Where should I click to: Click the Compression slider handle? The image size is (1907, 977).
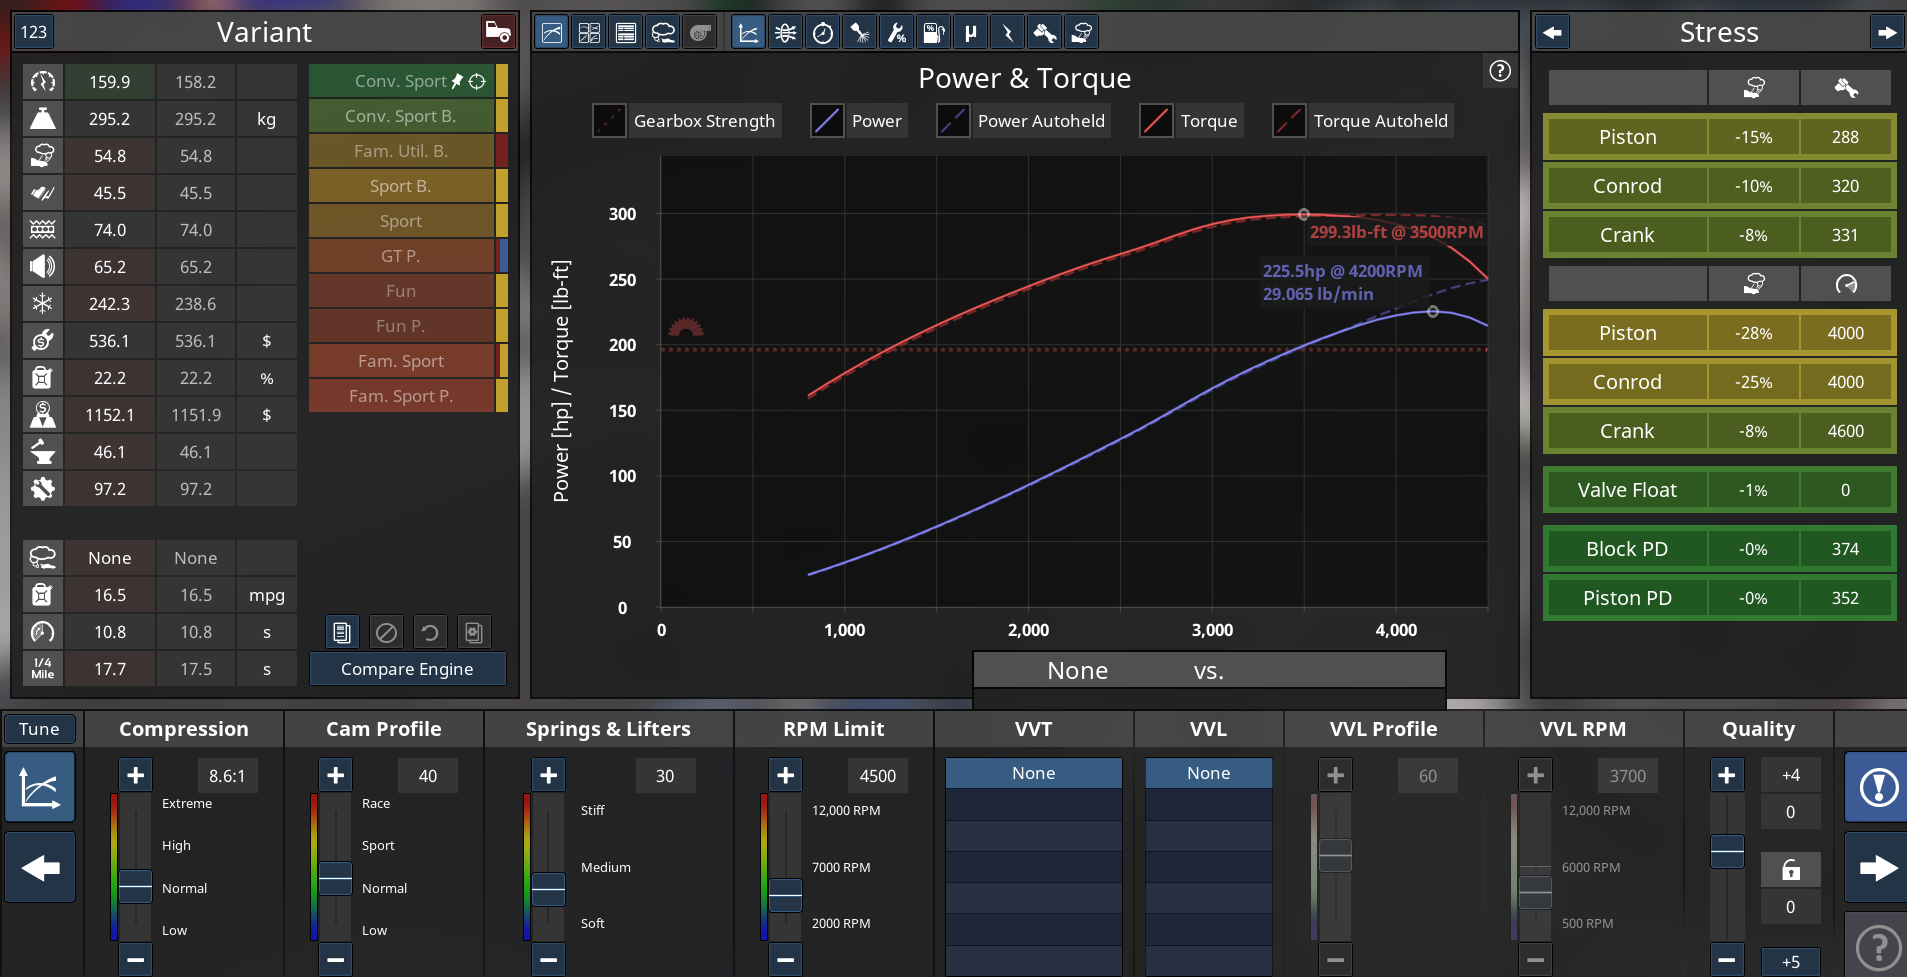(x=135, y=886)
